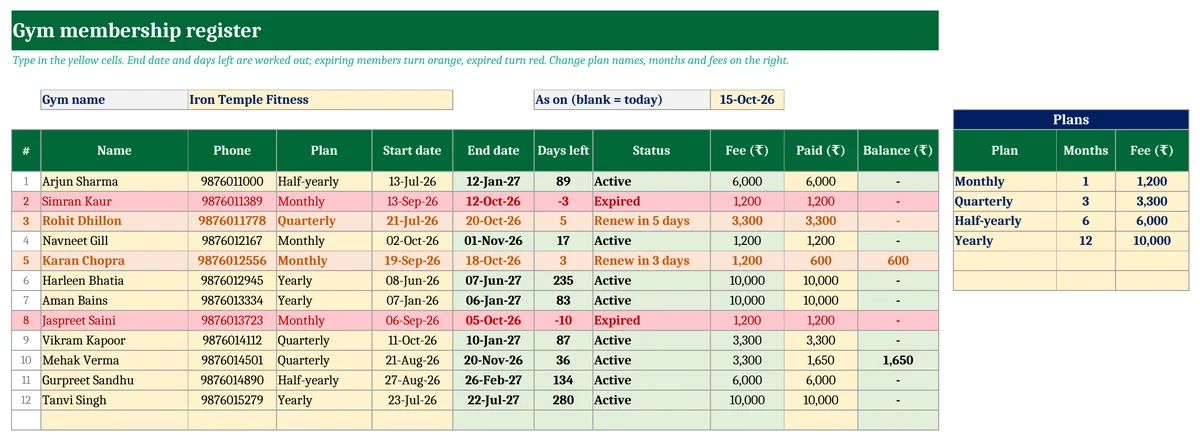
Task: Select the Monthly plan fee '1,200' in Plans table
Action: (x=1152, y=182)
